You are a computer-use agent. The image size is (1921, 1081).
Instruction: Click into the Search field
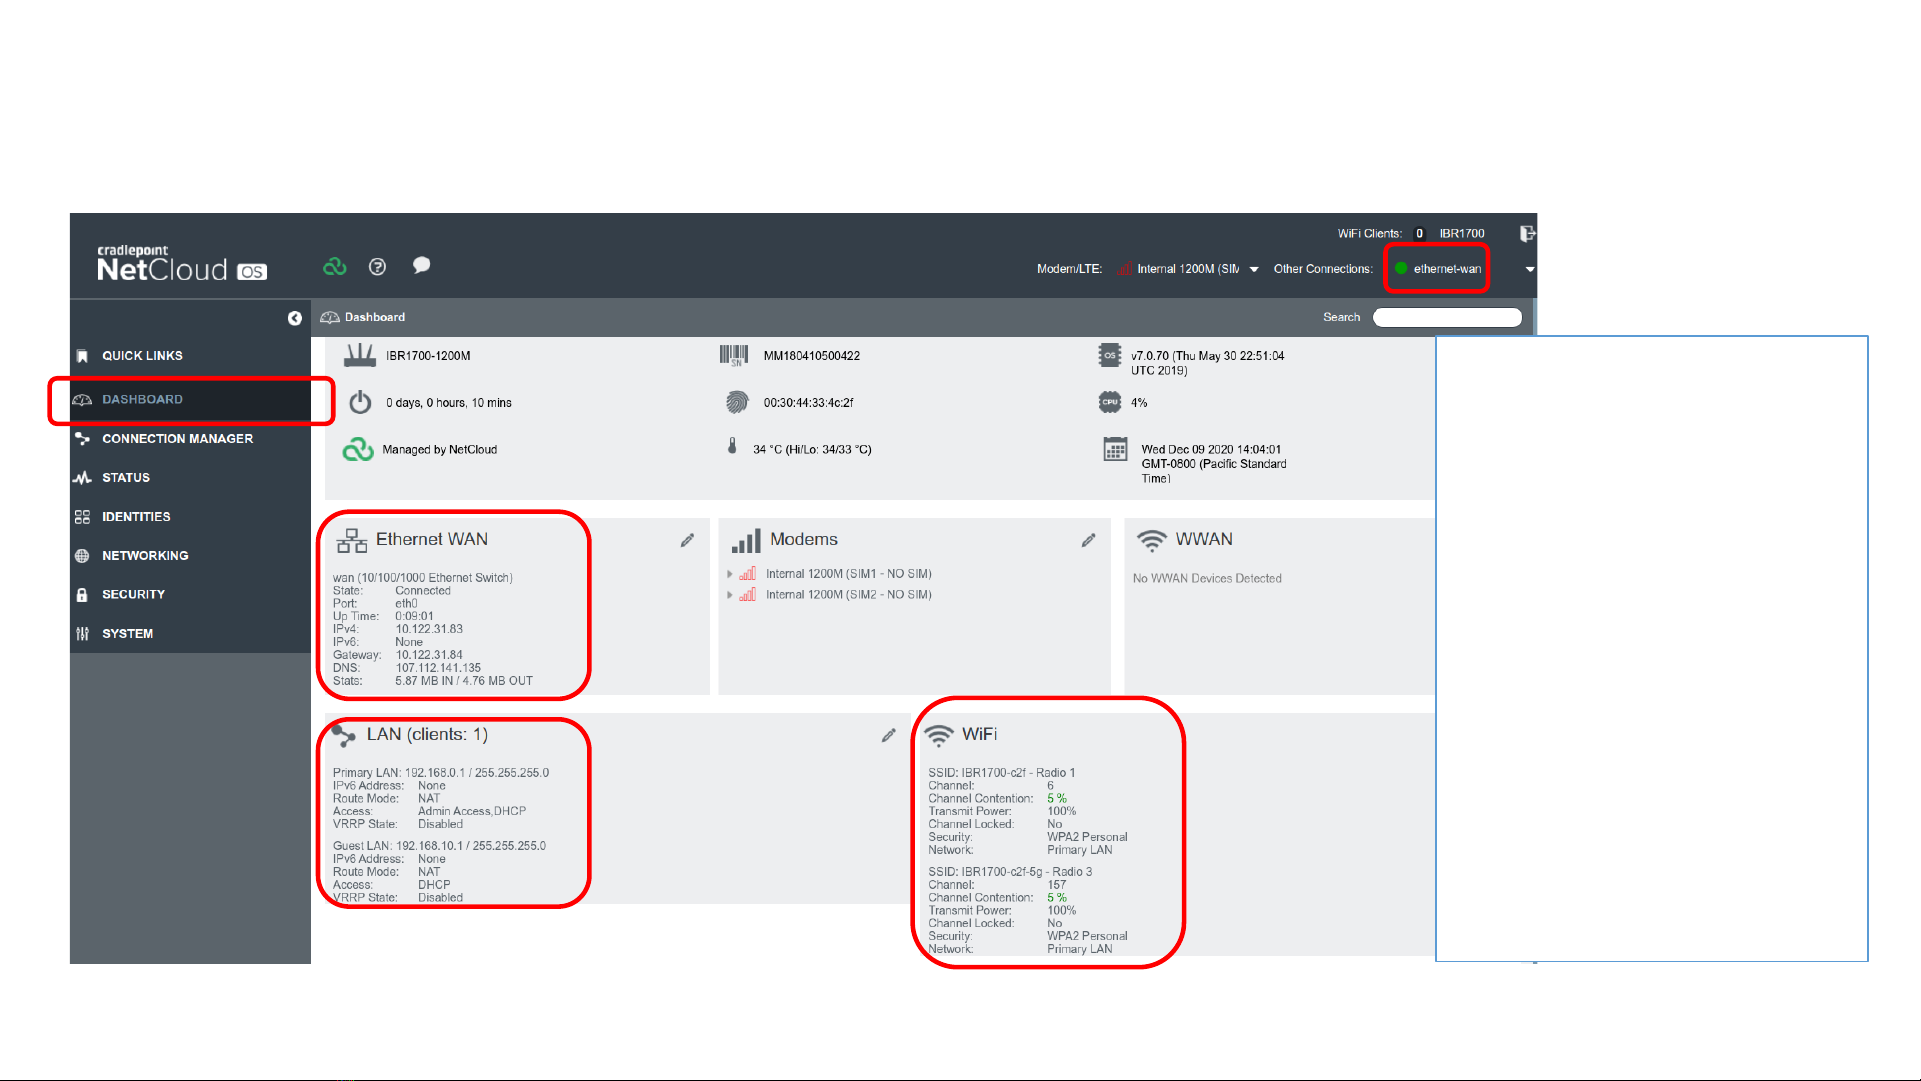(x=1447, y=318)
